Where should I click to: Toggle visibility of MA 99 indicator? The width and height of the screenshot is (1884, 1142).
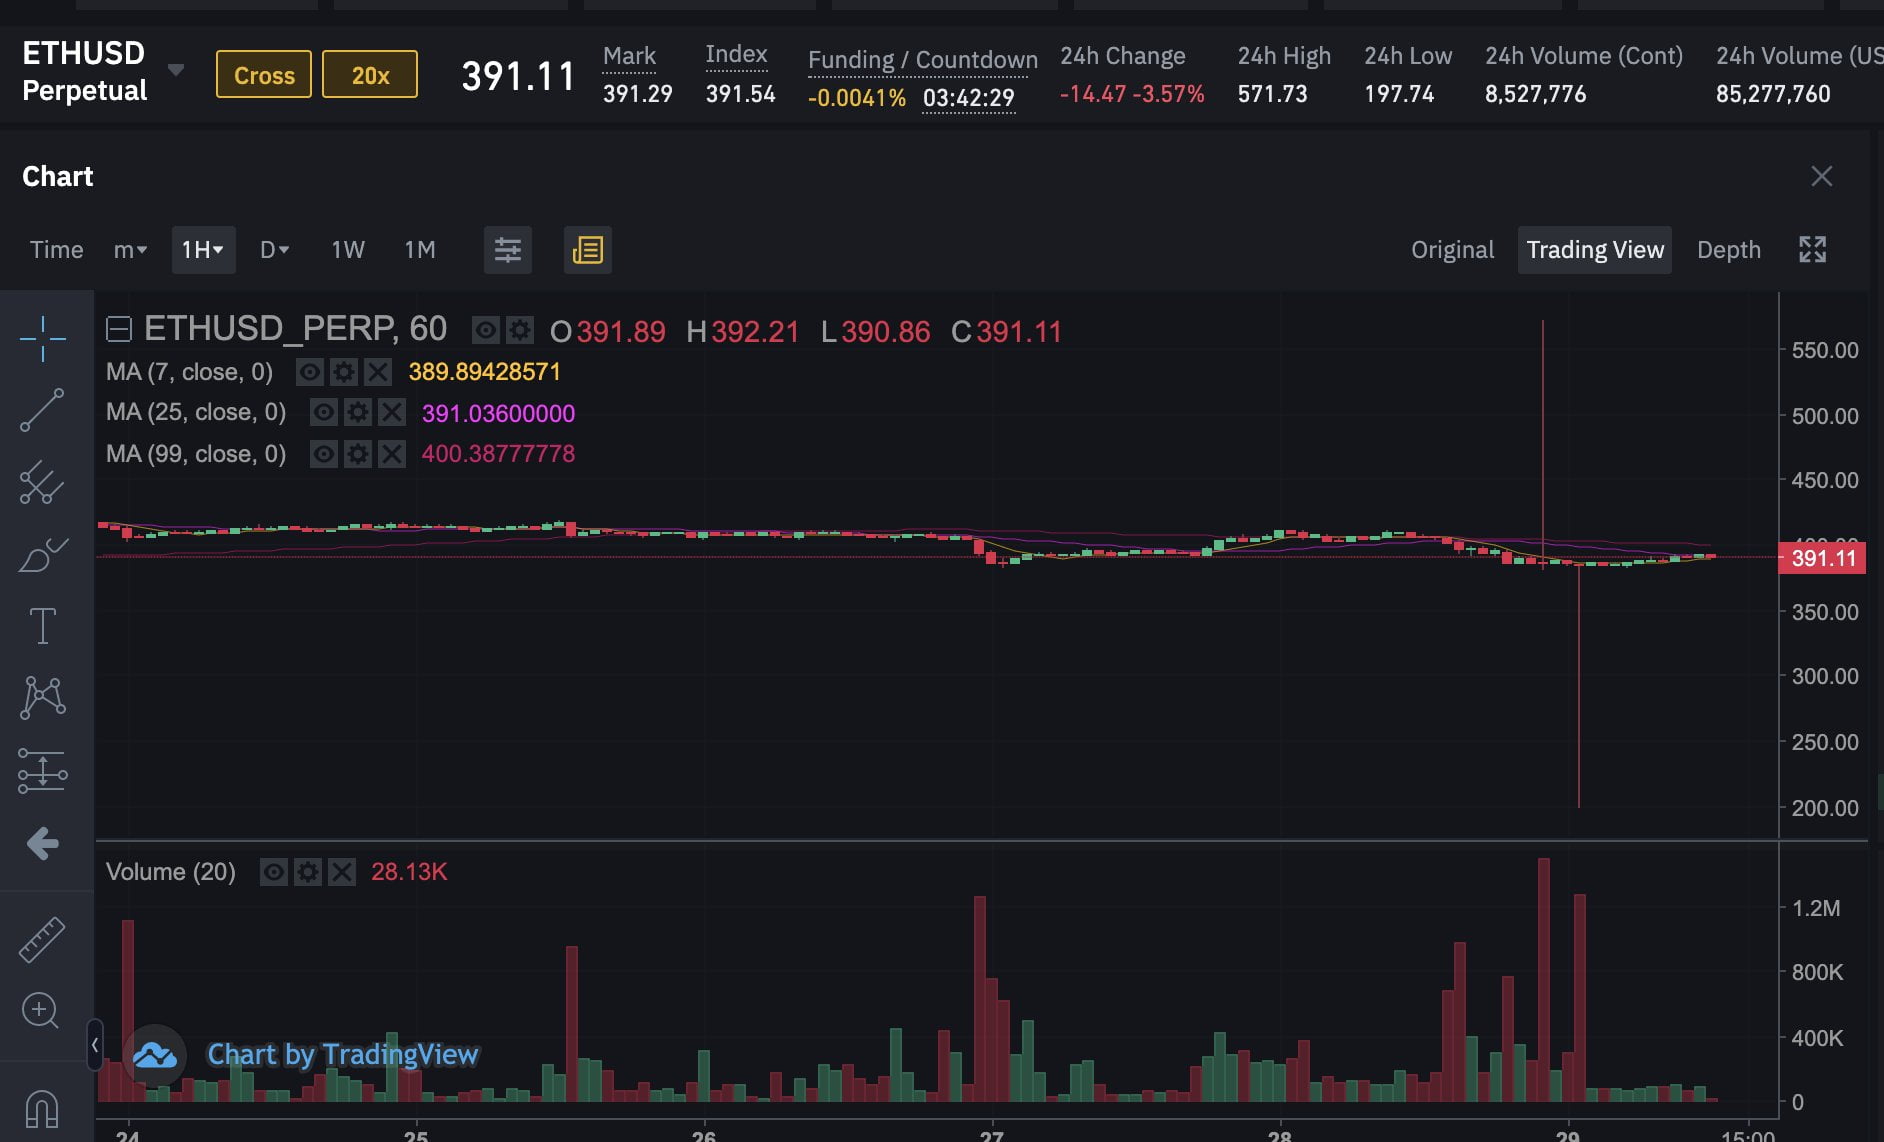point(323,454)
